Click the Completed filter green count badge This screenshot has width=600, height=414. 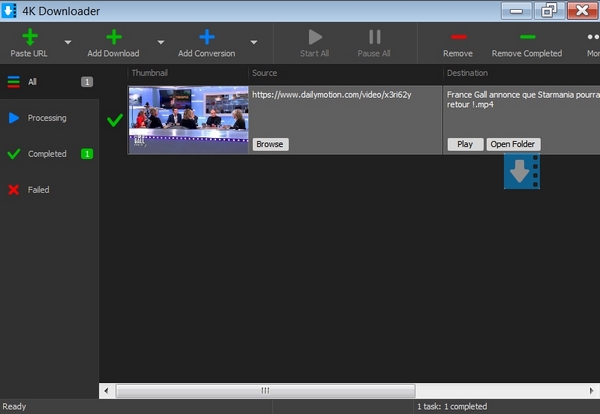tap(87, 154)
